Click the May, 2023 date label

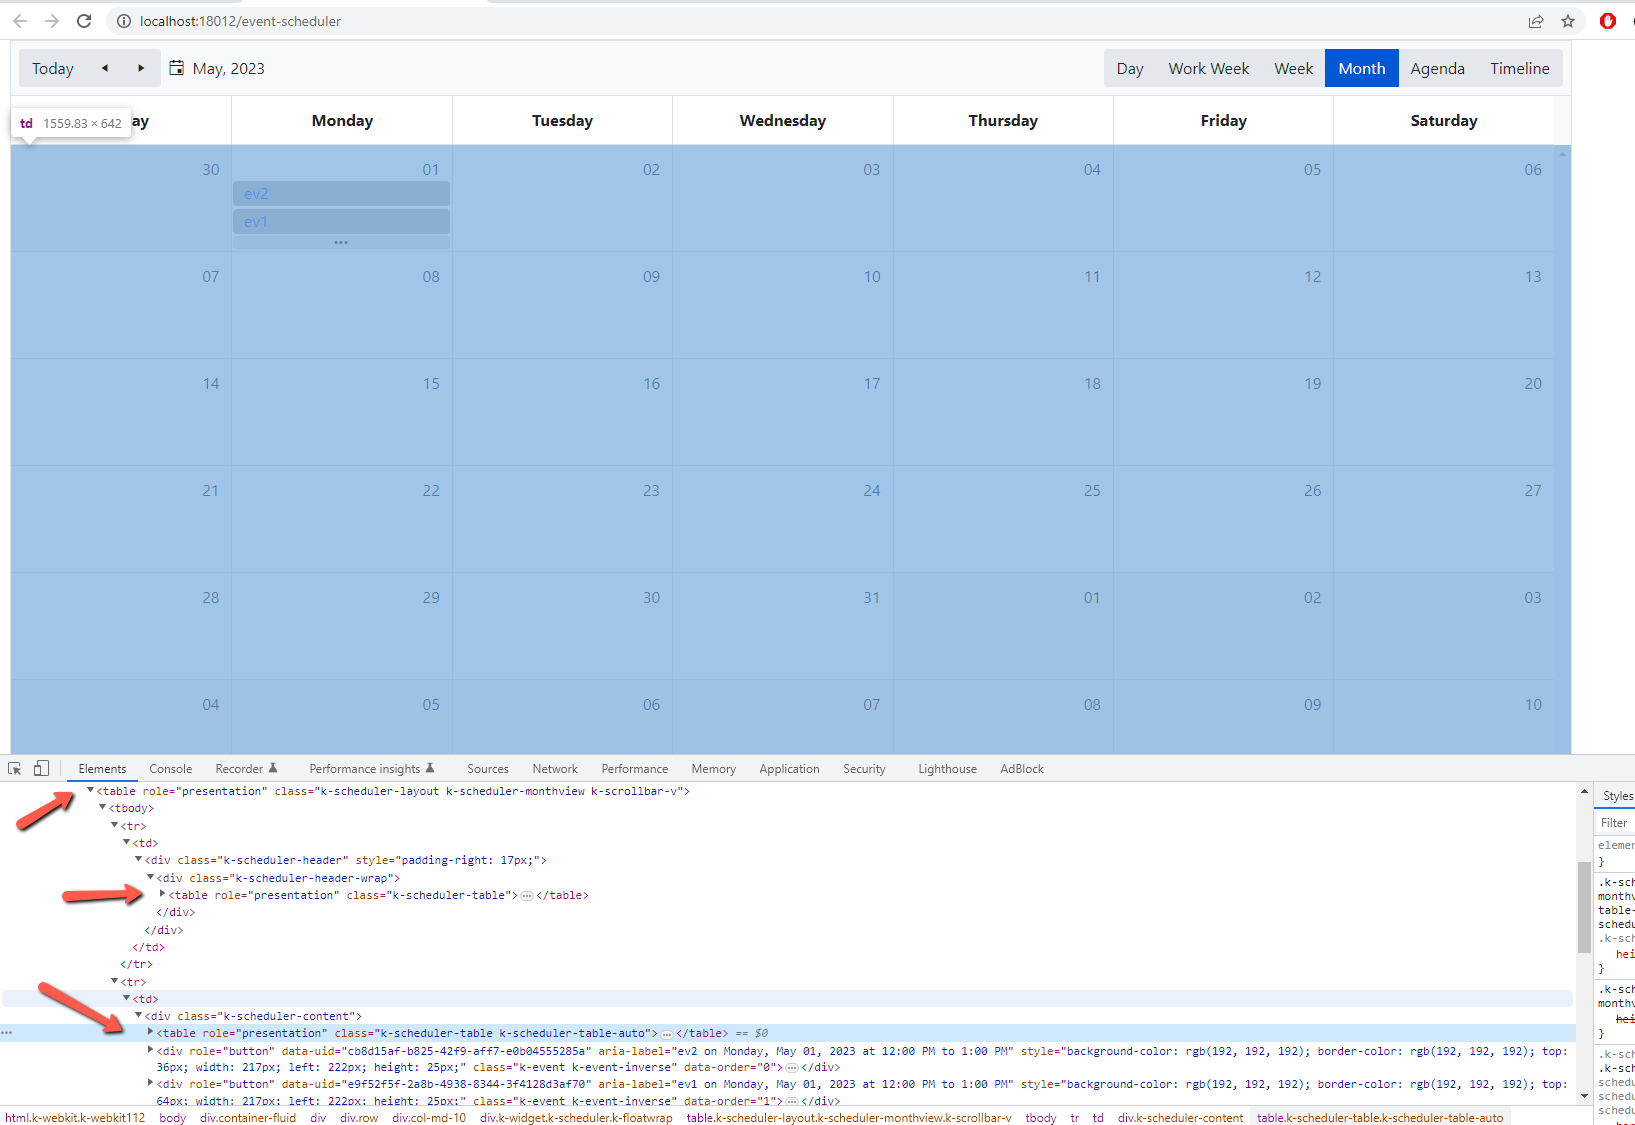(x=229, y=68)
